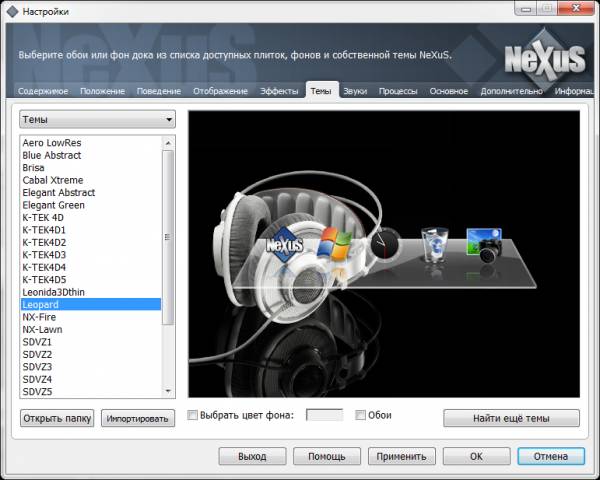Select the SDVZ2 theme

tap(91, 354)
